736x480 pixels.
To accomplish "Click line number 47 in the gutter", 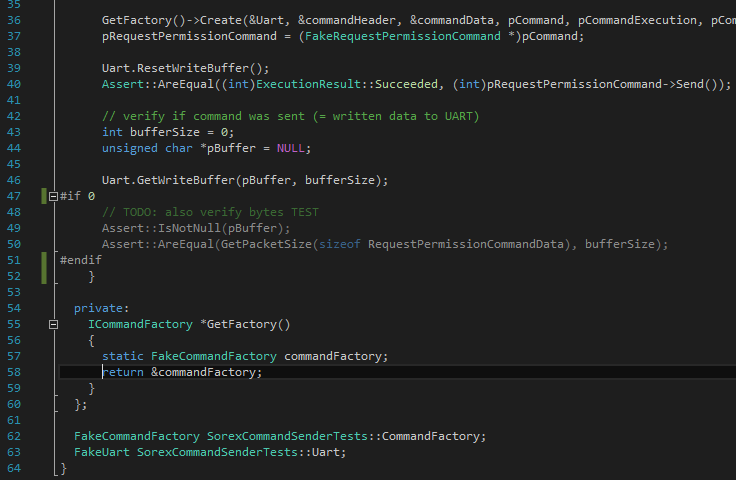I will [x=14, y=196].
